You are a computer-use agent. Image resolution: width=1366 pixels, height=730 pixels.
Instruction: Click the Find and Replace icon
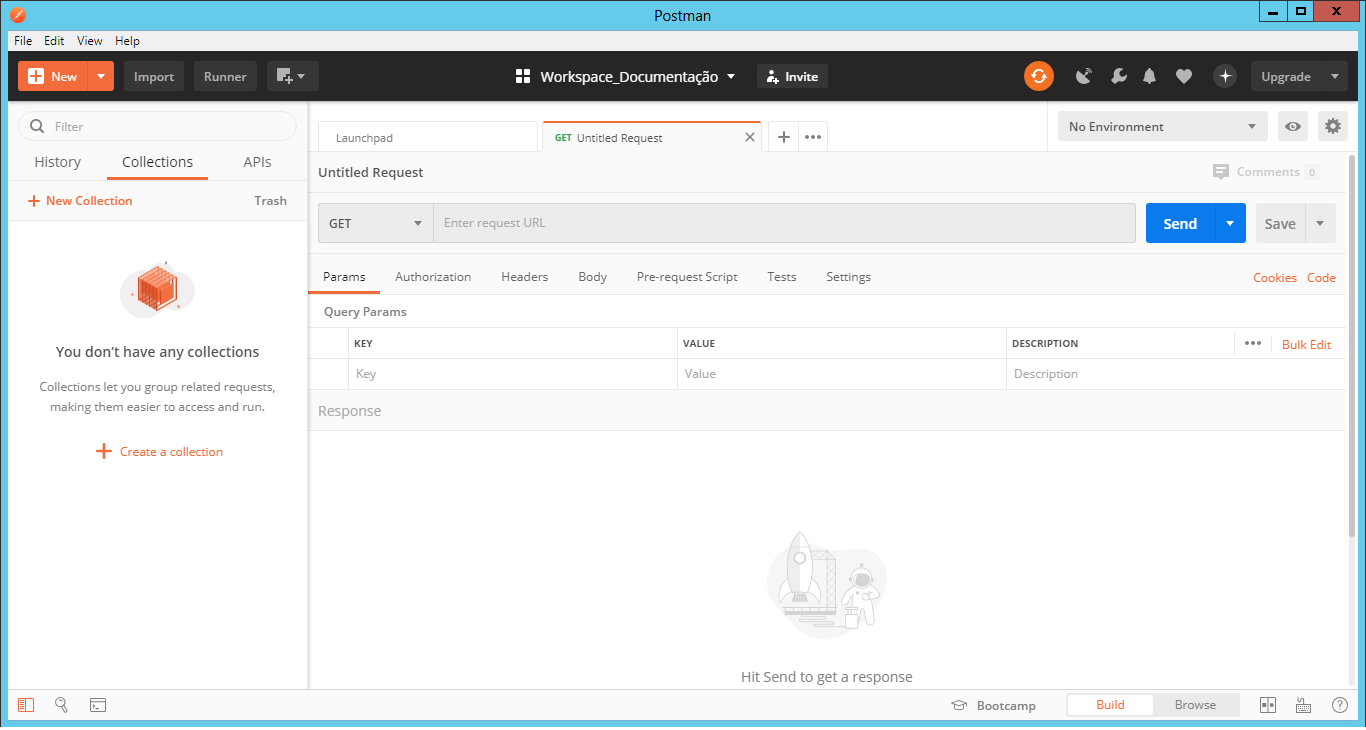[61, 705]
